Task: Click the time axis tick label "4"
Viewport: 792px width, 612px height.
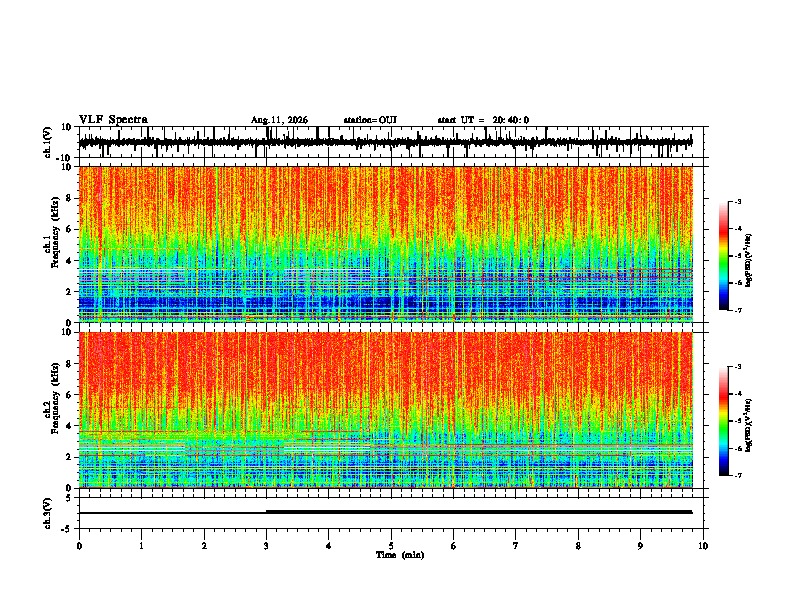Action: [328, 546]
